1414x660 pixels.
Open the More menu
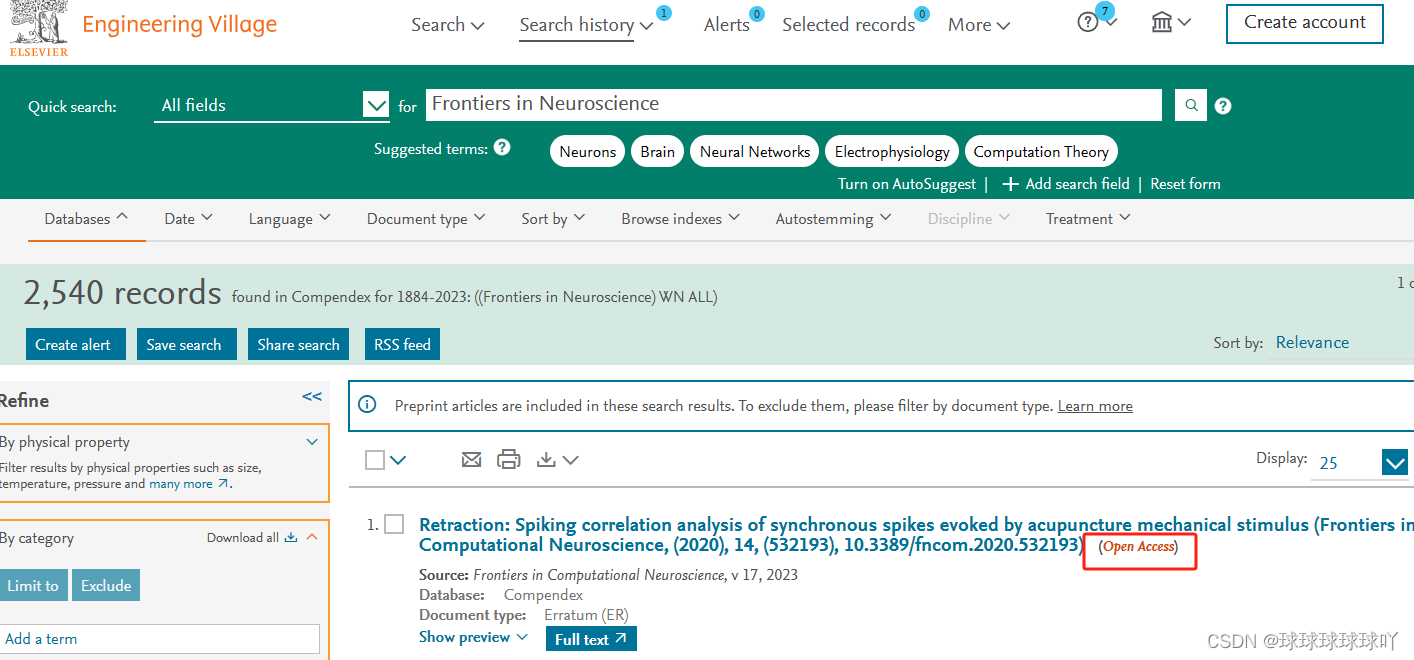tap(979, 25)
